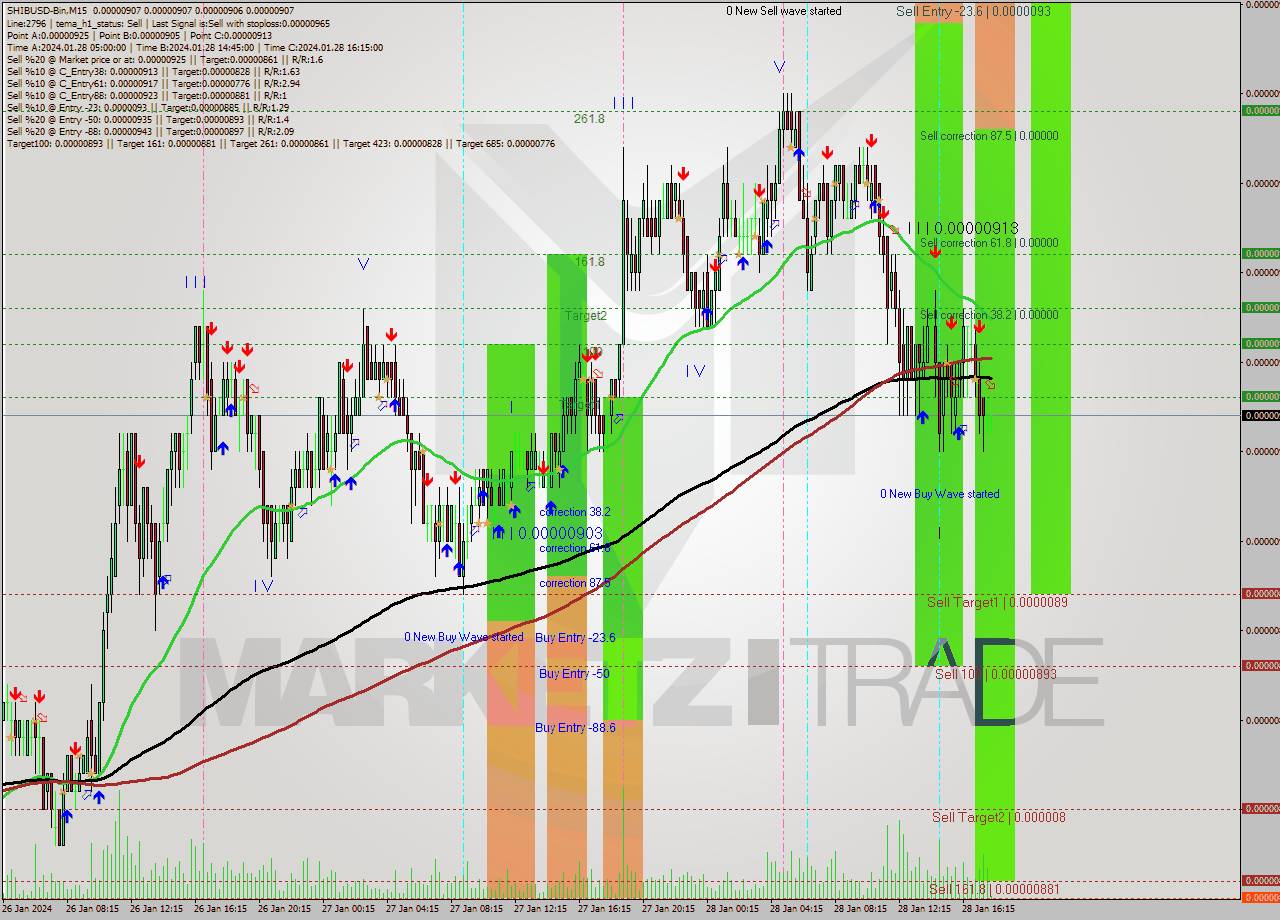Click the '26 Jan 2024' time axis label
The image size is (1280, 920).
pyautogui.click(x=28, y=909)
